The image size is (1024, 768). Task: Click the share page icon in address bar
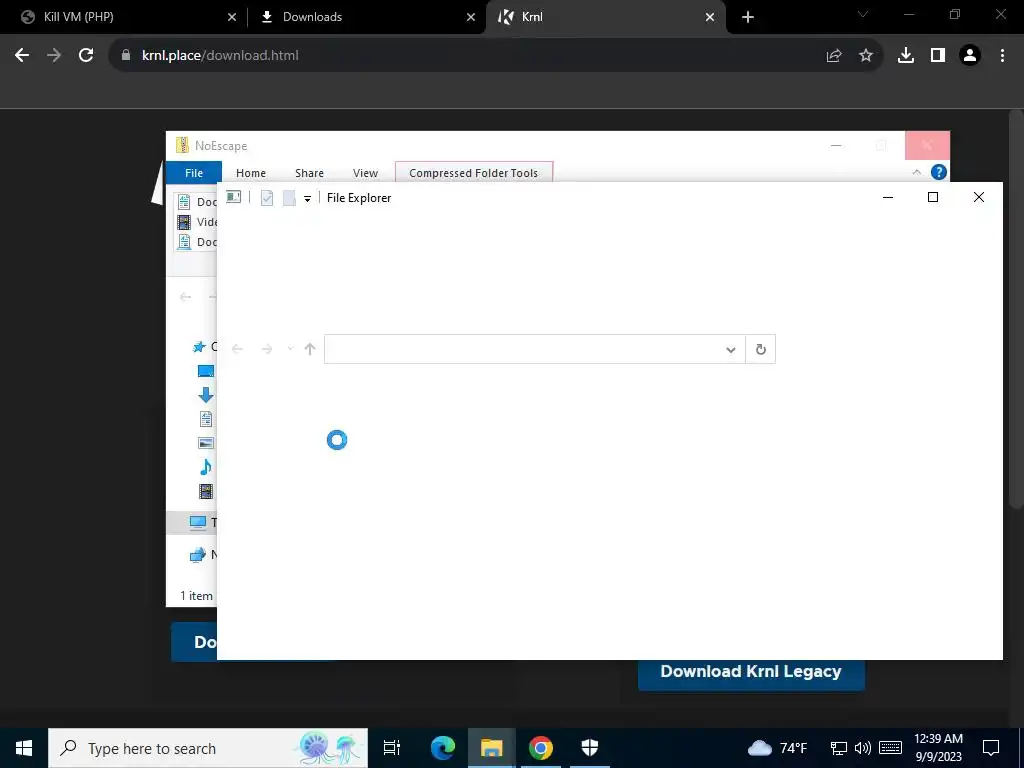(834, 56)
